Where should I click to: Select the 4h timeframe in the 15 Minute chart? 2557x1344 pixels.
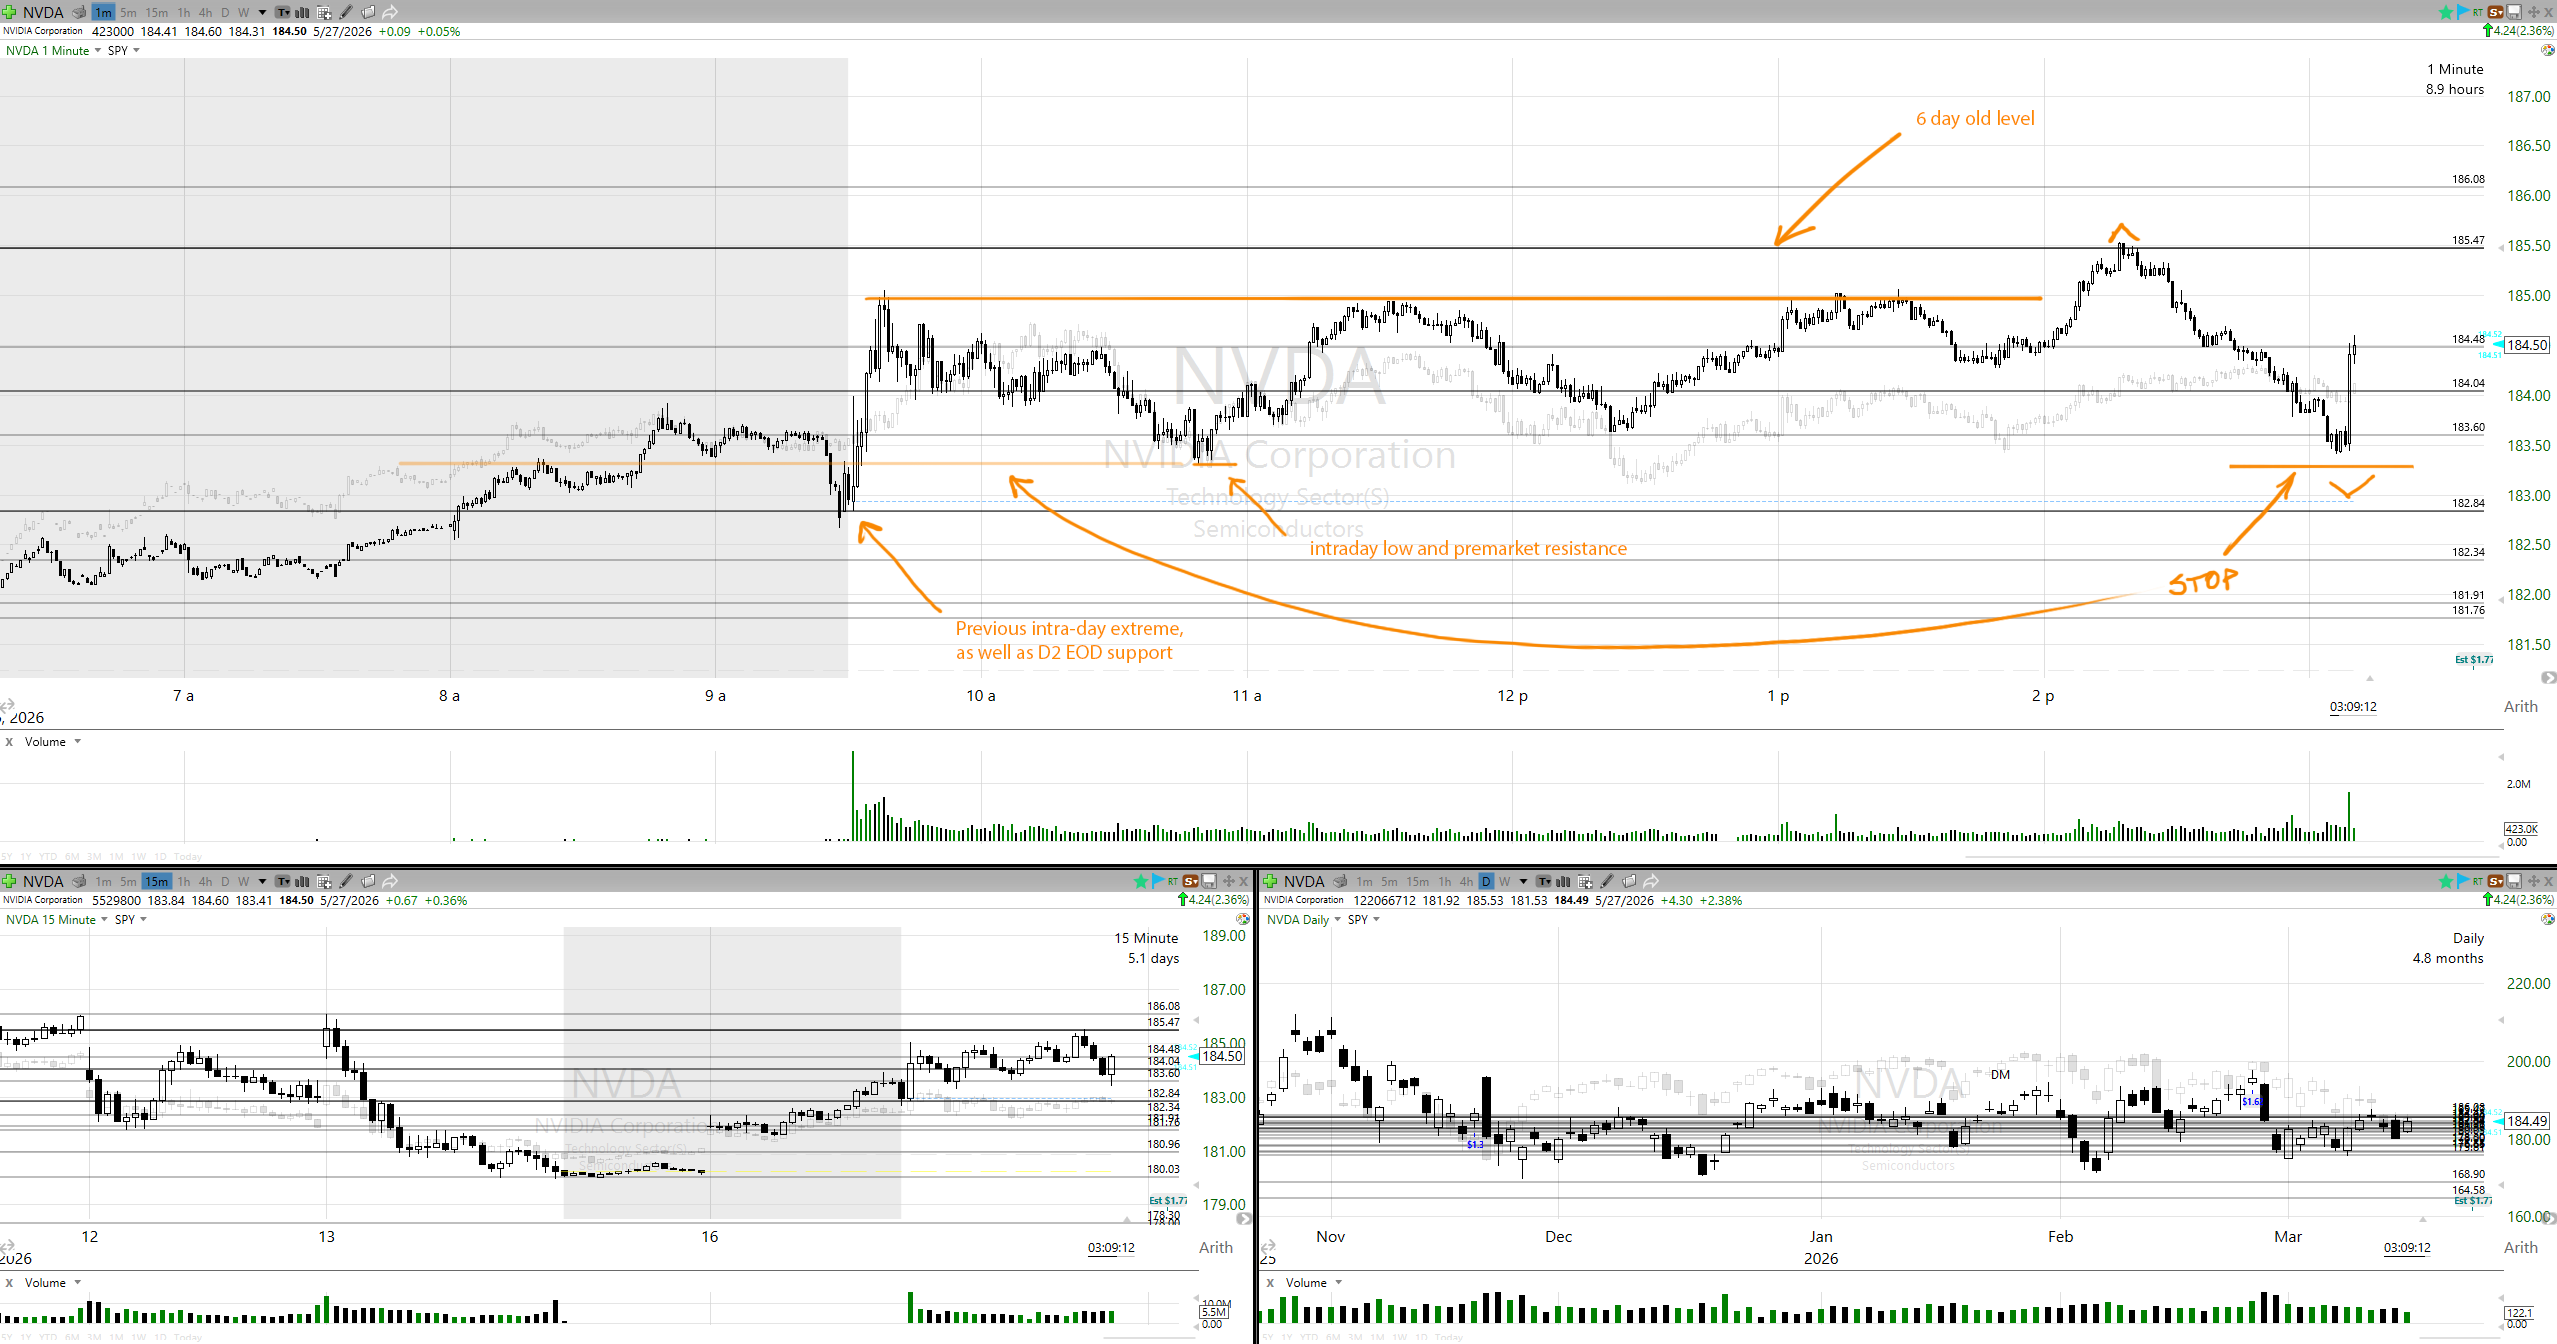coord(205,881)
